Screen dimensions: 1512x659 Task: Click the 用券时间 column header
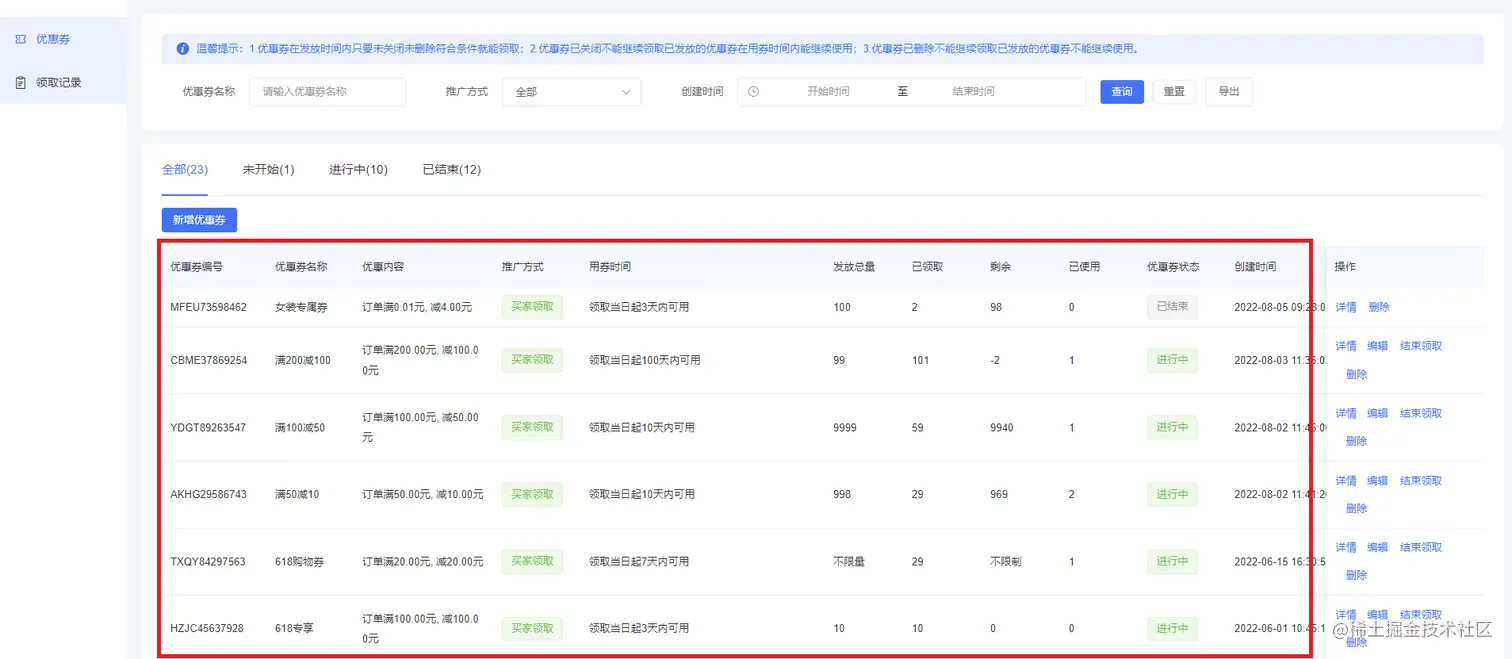pos(610,267)
